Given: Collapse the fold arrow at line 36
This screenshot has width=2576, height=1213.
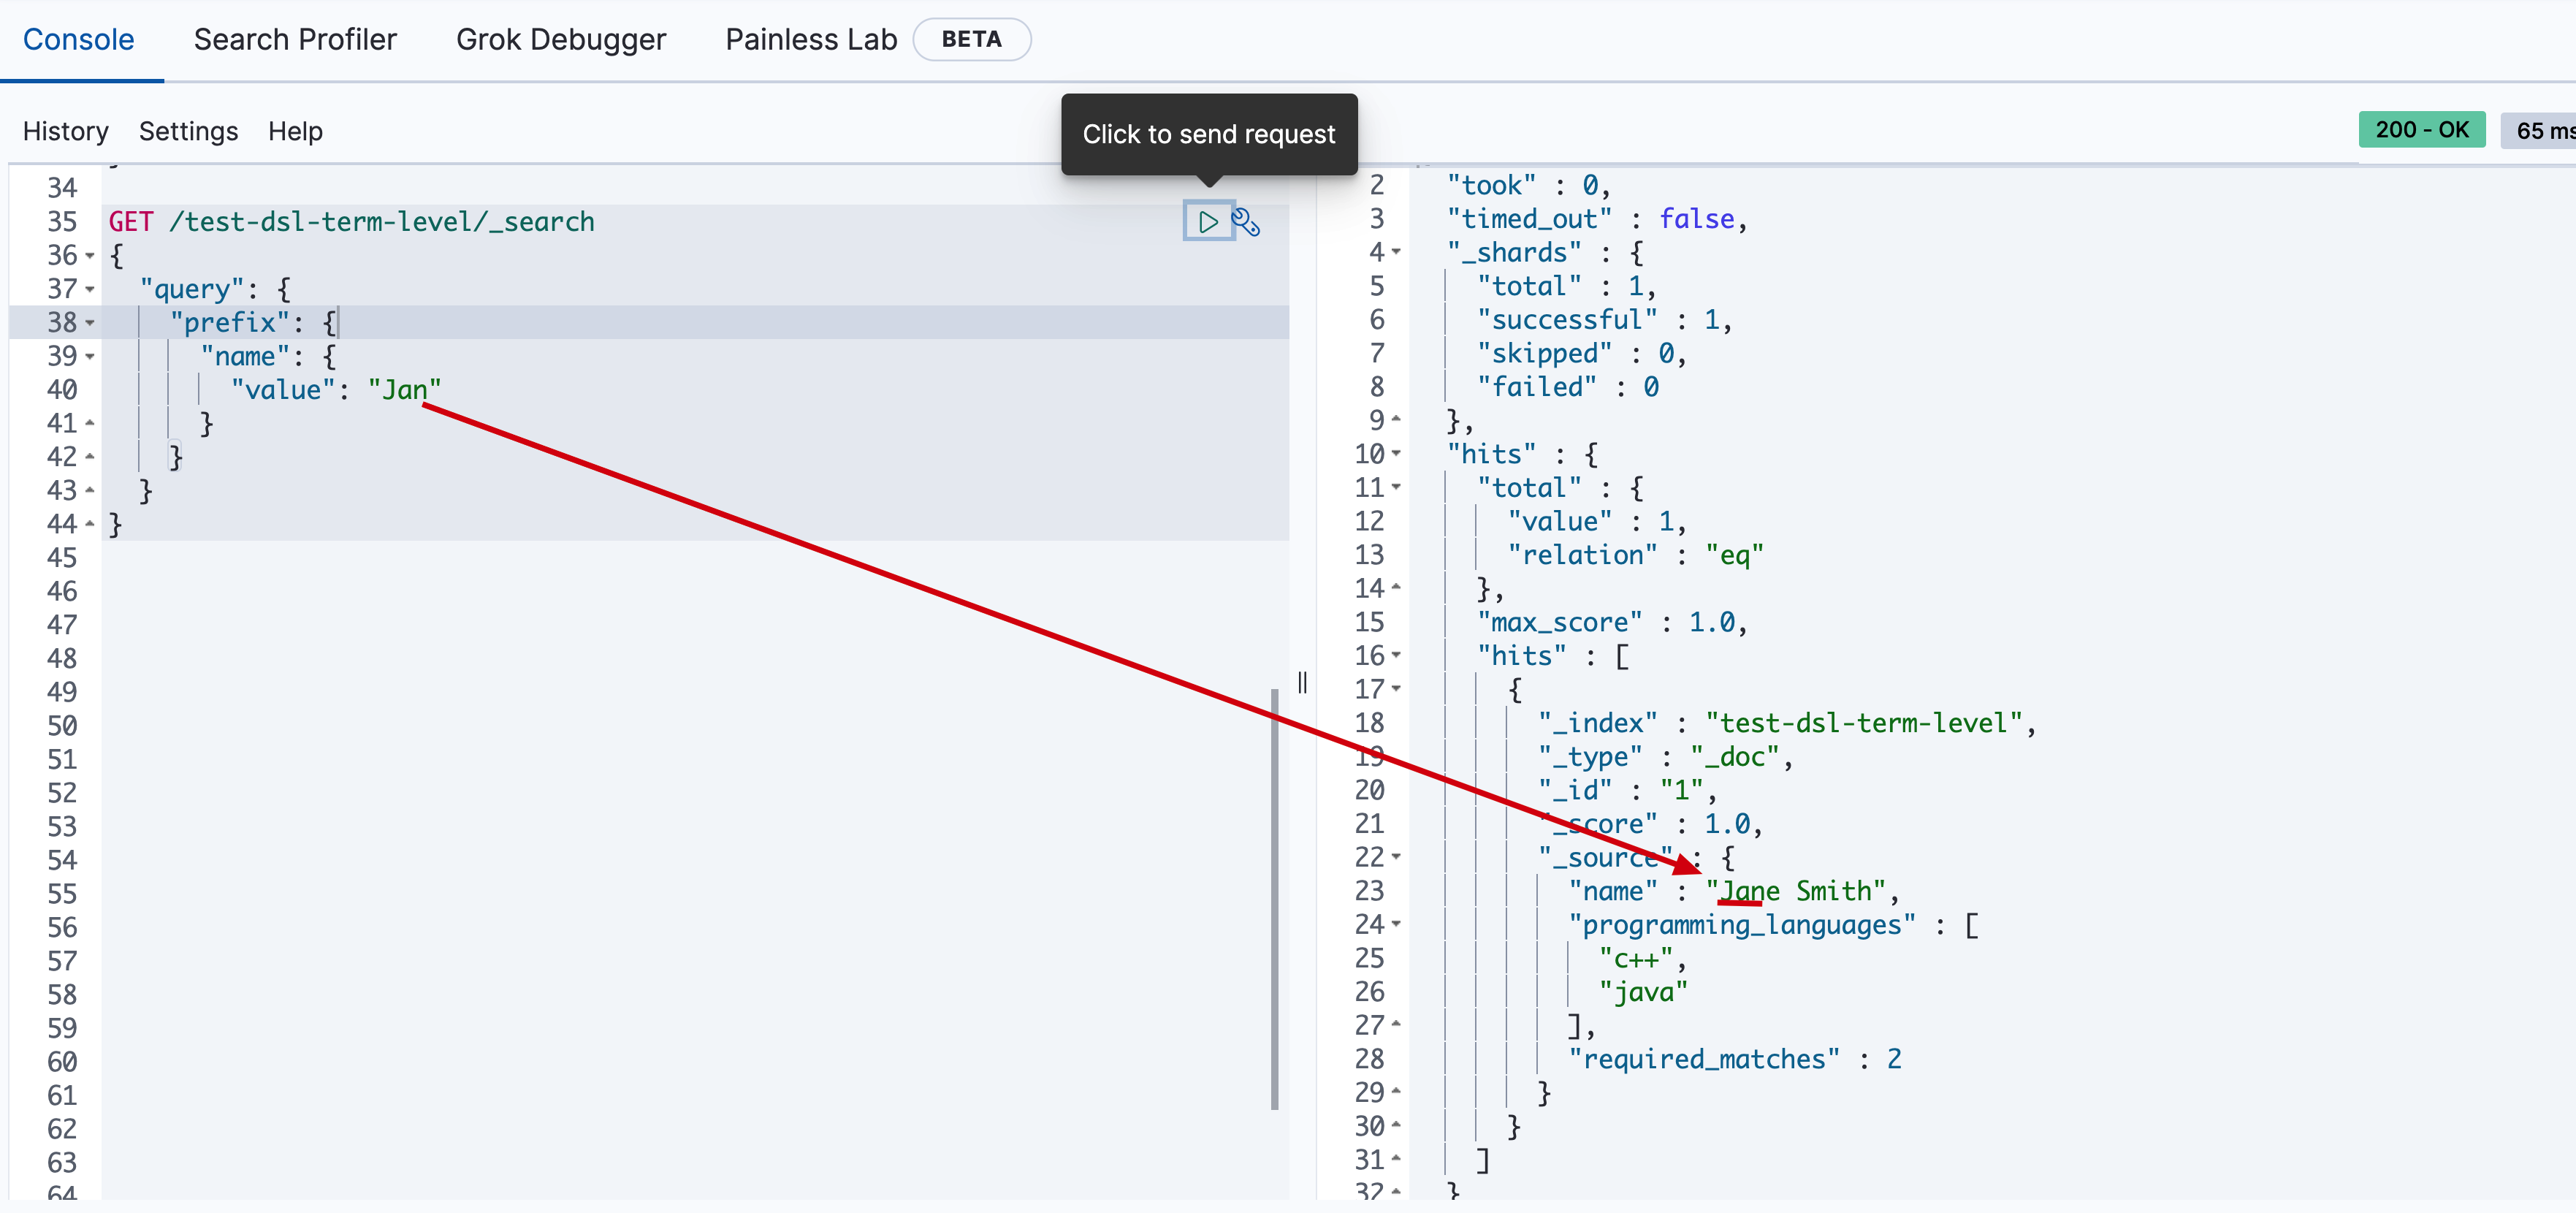Looking at the screenshot, I should 90,256.
